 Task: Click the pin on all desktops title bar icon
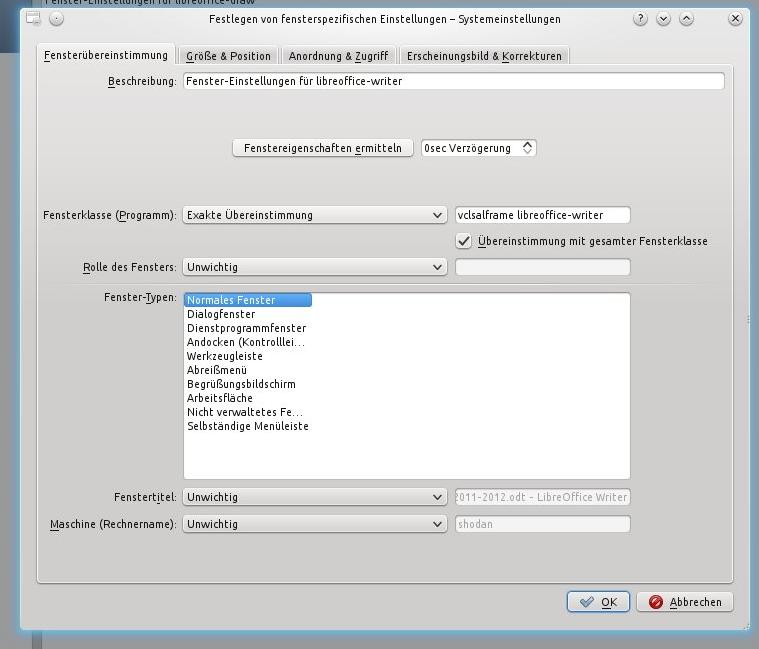(x=56, y=19)
